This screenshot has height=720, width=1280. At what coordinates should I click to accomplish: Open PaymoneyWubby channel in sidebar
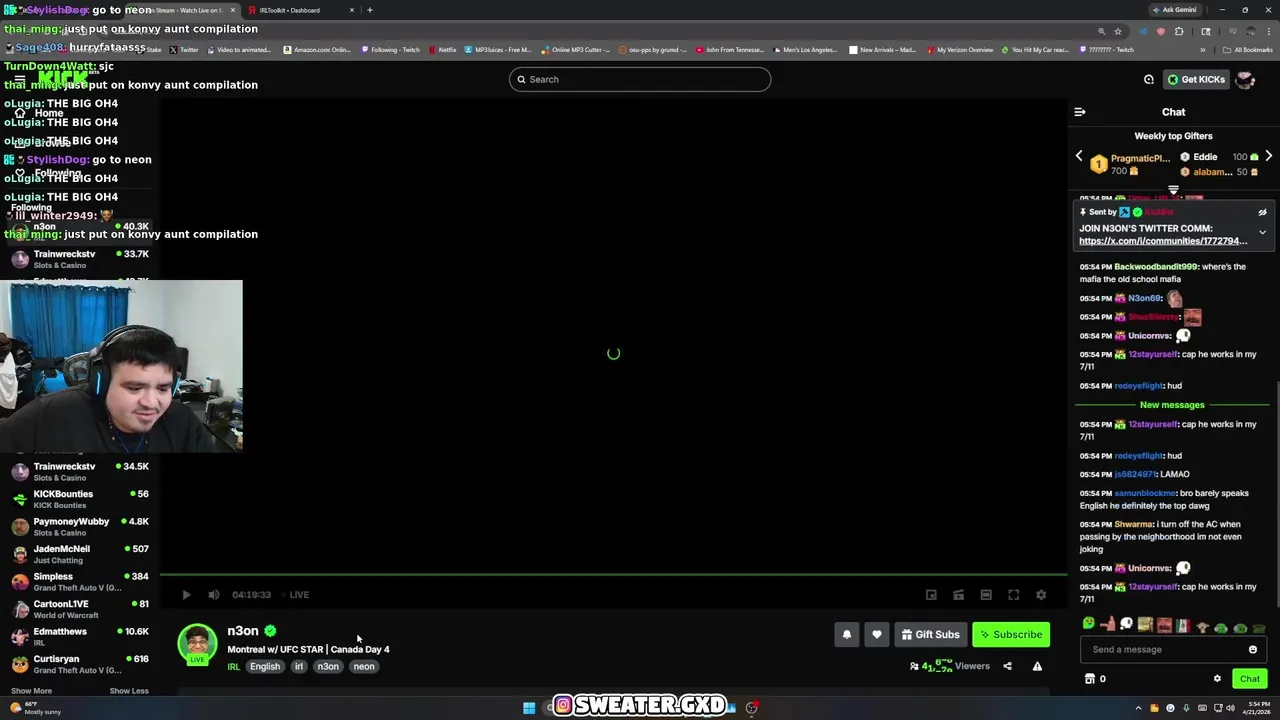pyautogui.click(x=80, y=527)
